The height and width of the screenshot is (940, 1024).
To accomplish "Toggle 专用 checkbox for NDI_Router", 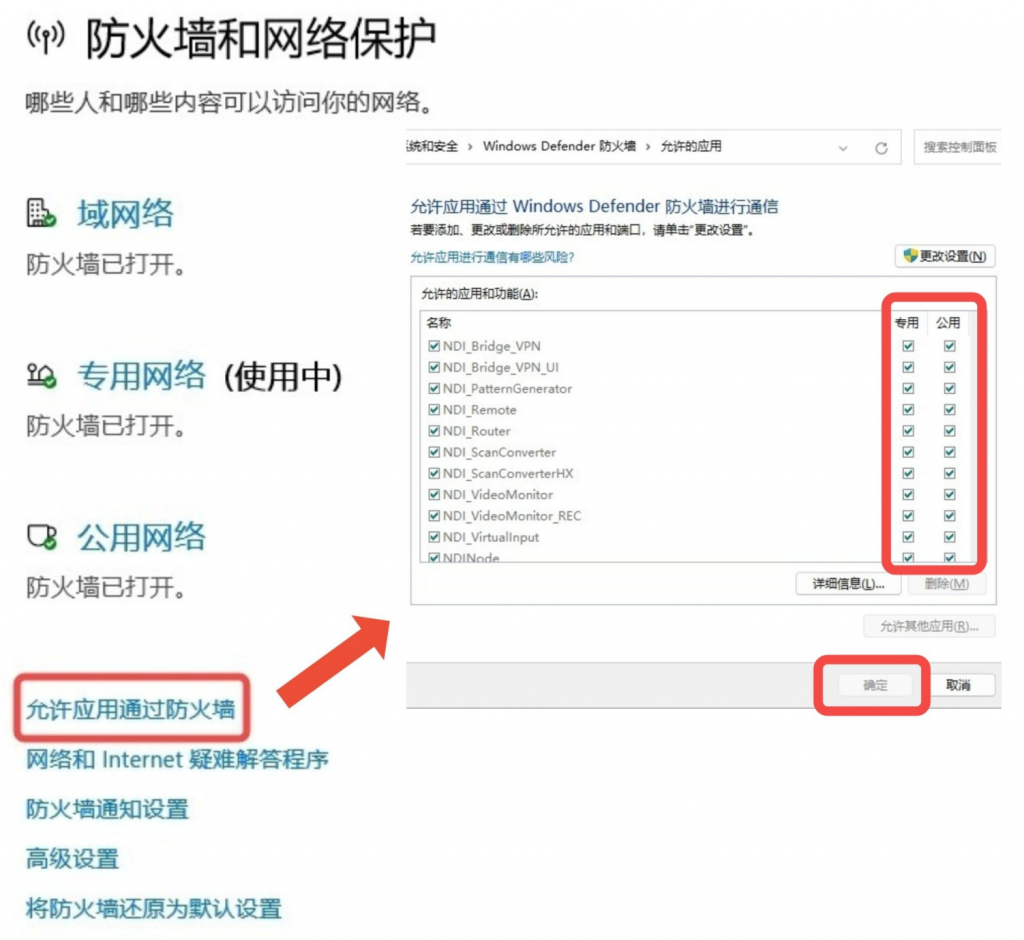I will 908,430.
